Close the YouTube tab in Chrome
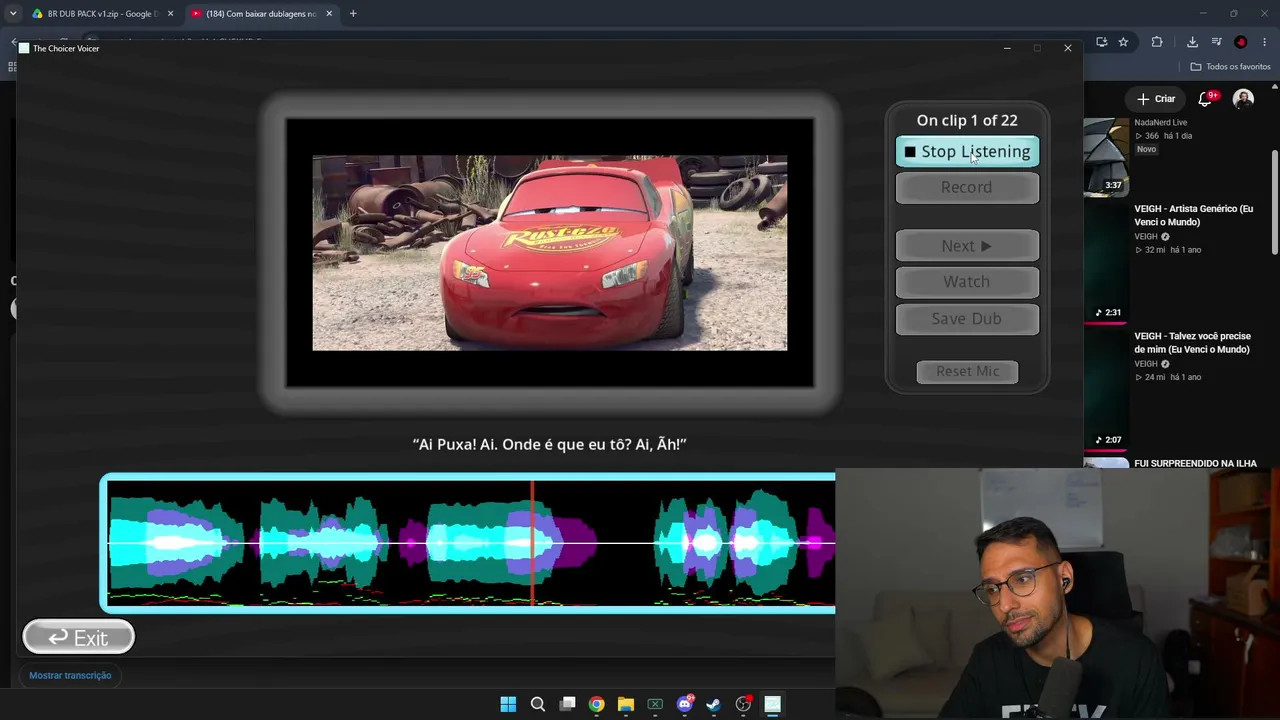 tap(329, 14)
